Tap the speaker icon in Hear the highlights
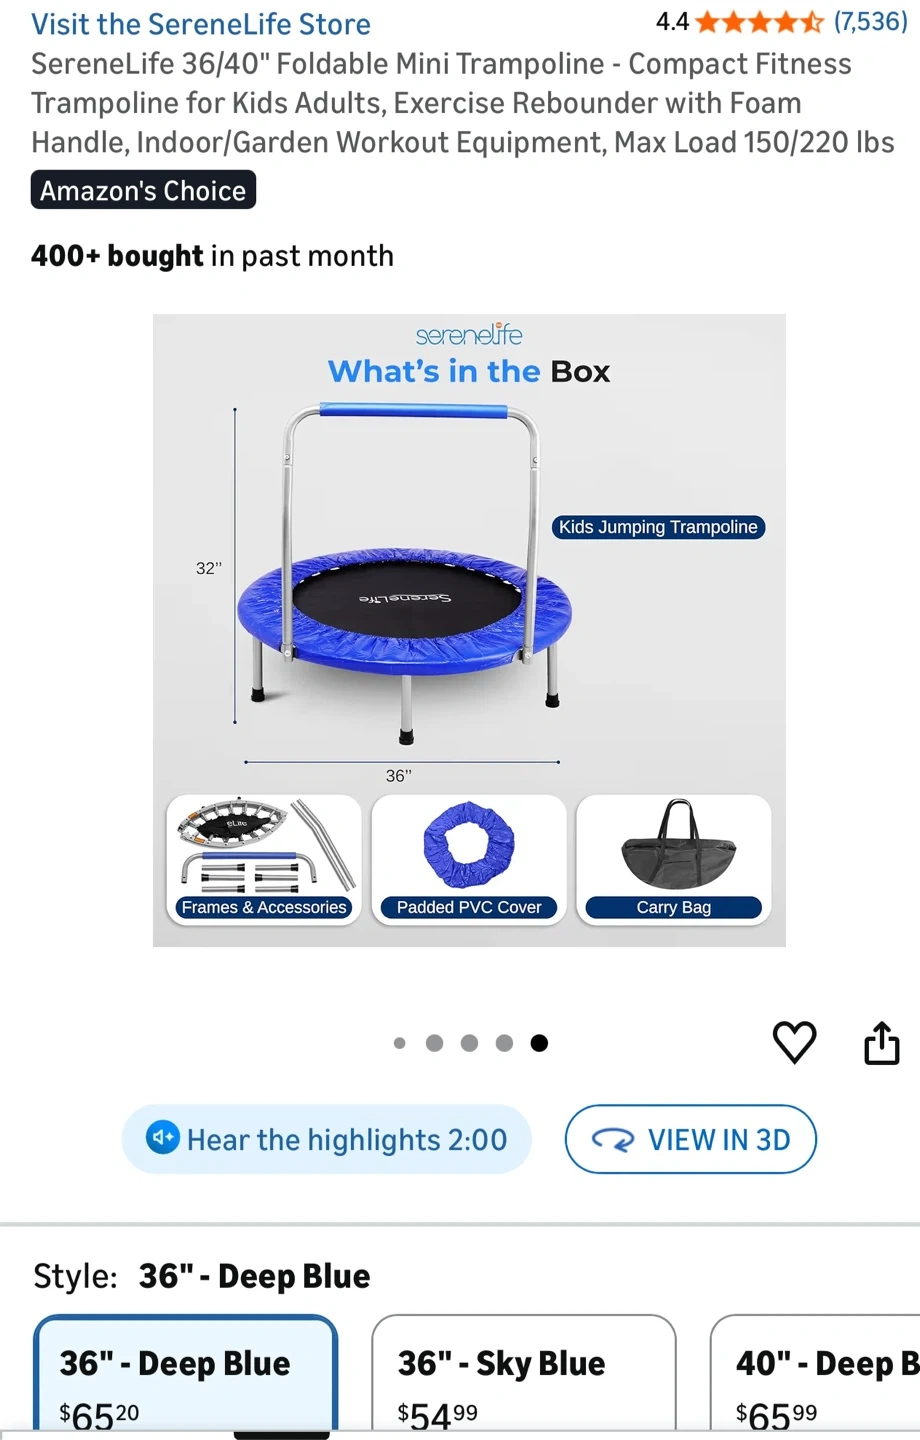The image size is (920, 1440). coord(163,1138)
